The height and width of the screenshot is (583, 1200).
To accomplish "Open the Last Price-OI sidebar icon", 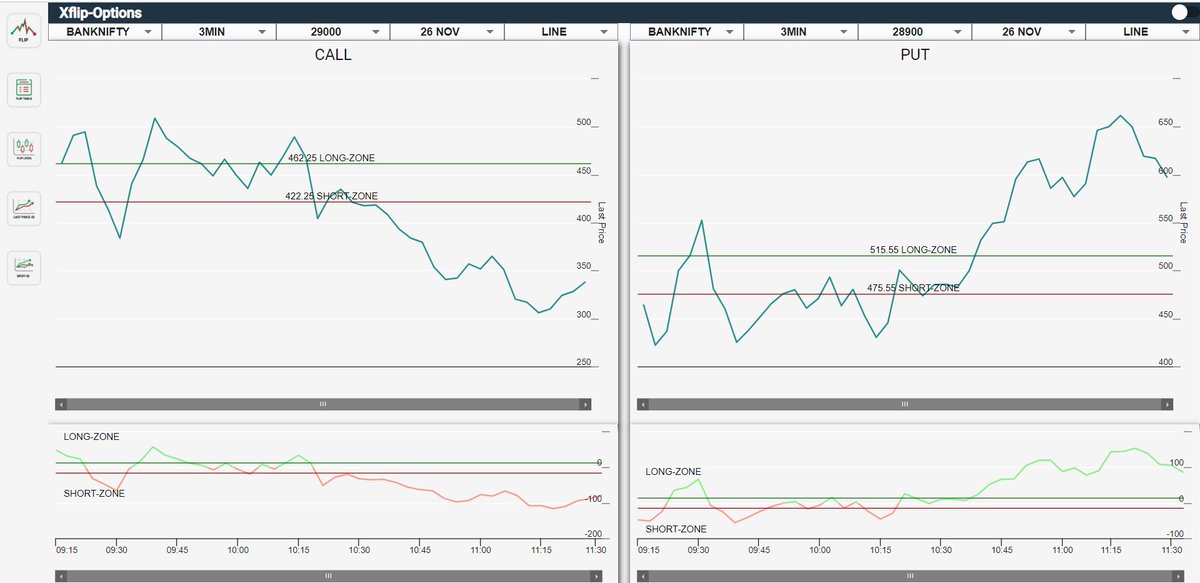I will click(x=24, y=208).
